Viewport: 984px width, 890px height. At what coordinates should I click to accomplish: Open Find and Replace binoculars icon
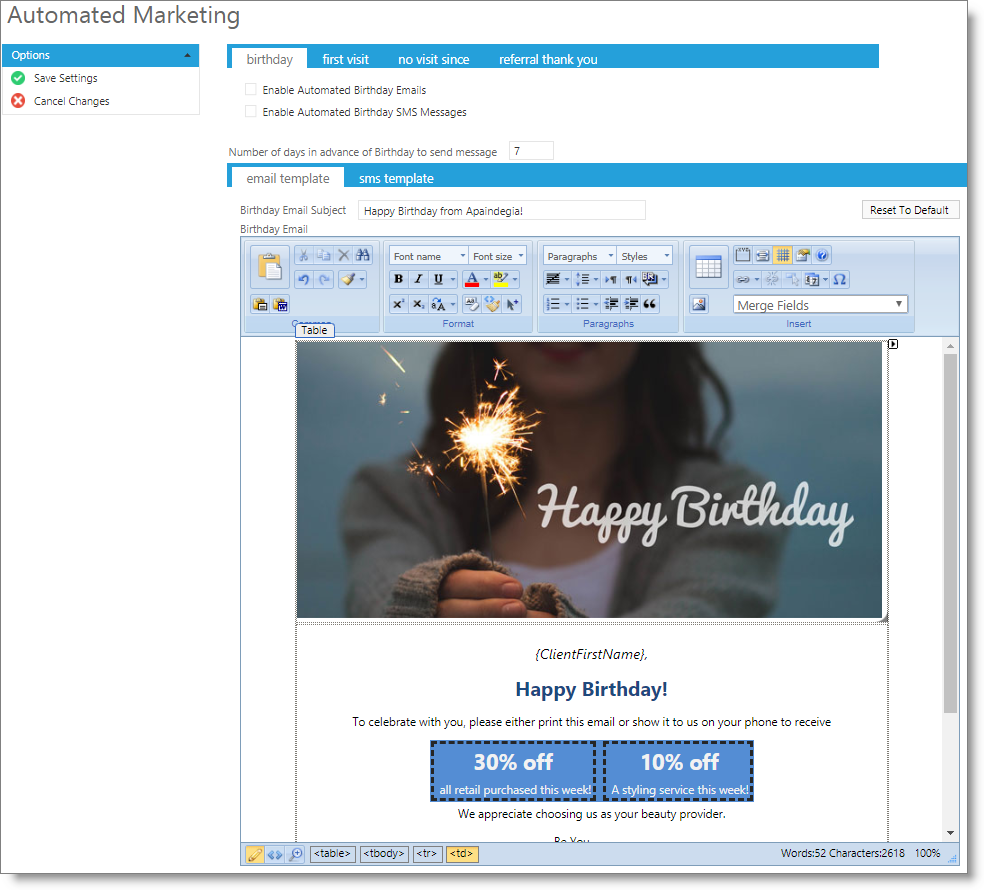[x=363, y=255]
